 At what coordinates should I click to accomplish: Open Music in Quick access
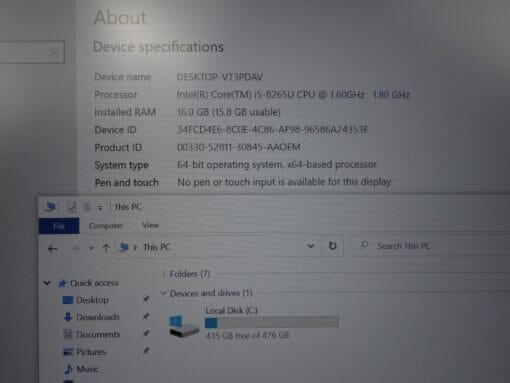(x=87, y=369)
